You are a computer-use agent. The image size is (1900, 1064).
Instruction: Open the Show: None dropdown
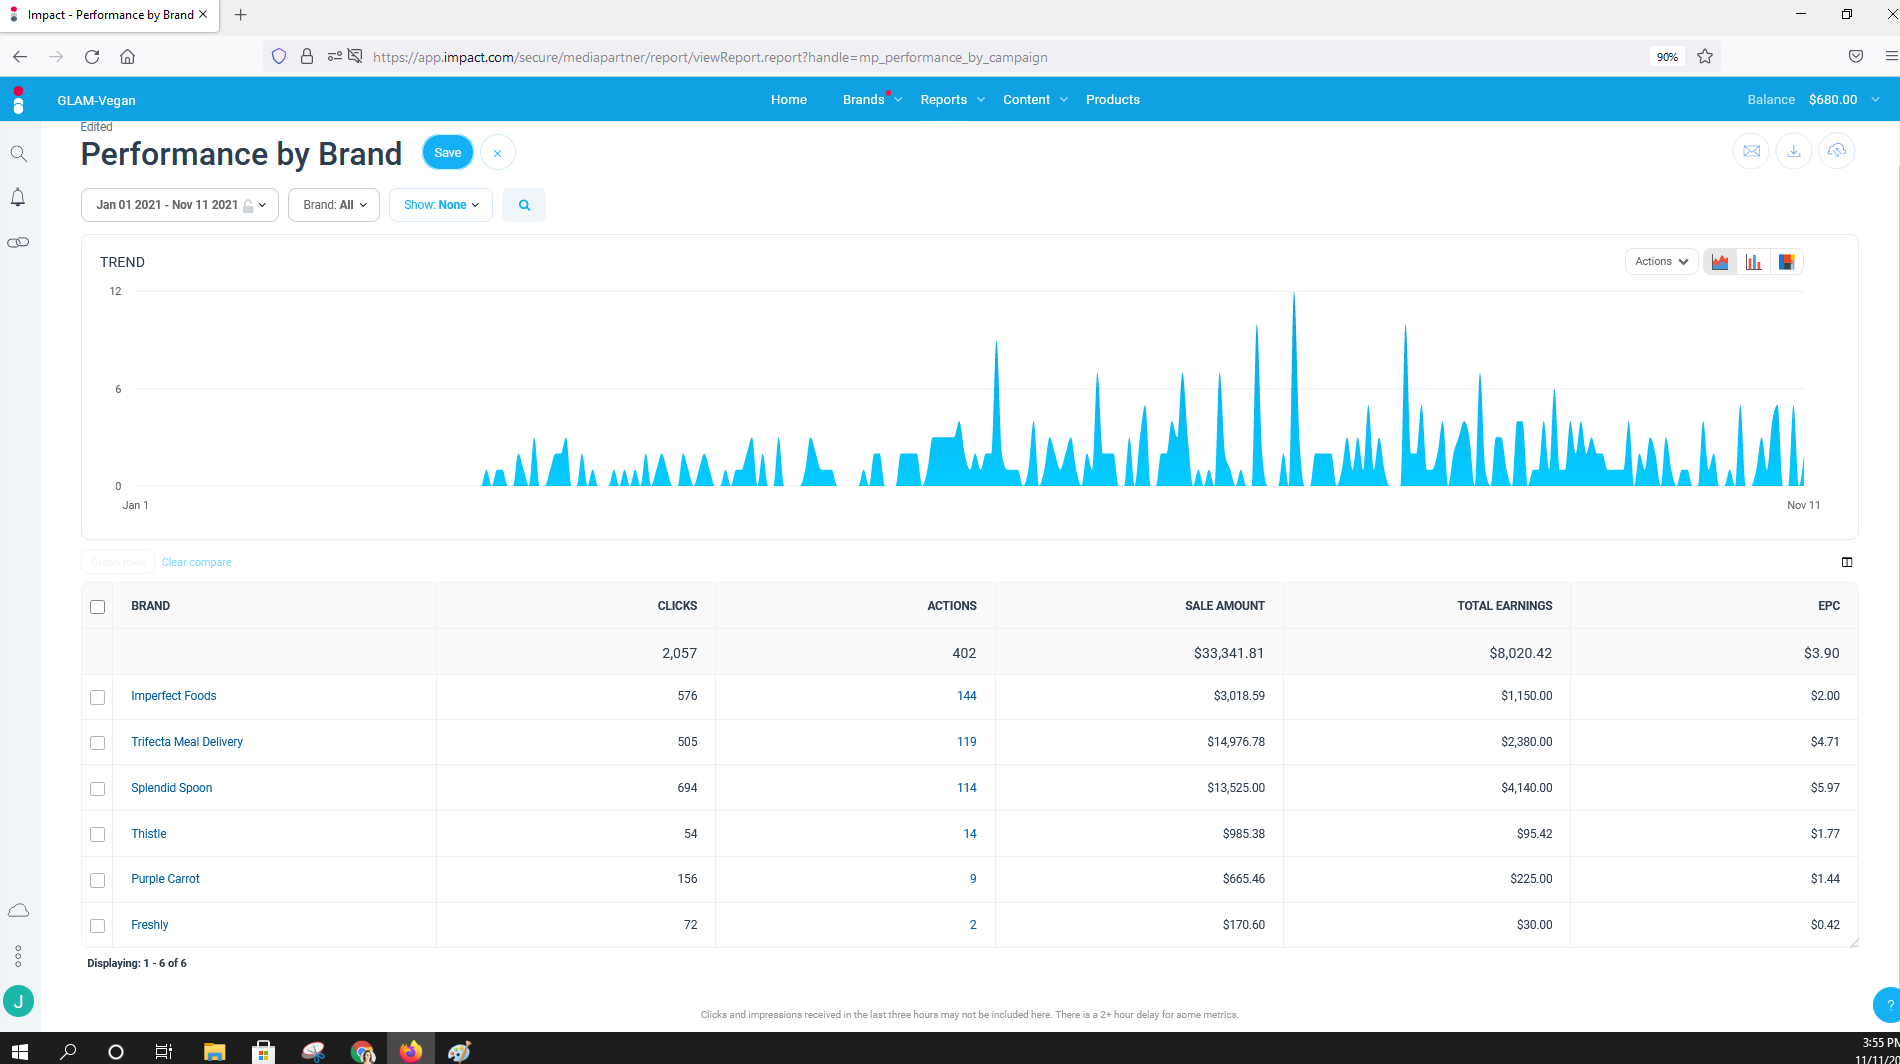(x=441, y=205)
